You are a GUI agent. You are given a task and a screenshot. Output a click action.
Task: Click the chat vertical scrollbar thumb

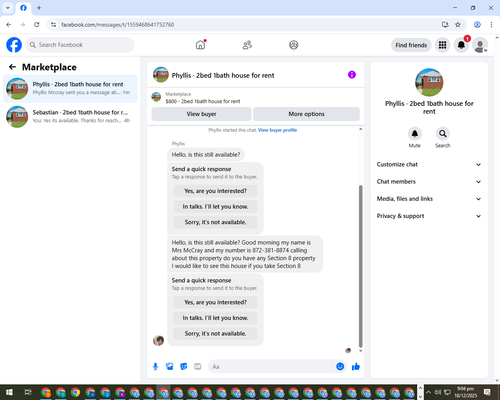click(x=360, y=267)
